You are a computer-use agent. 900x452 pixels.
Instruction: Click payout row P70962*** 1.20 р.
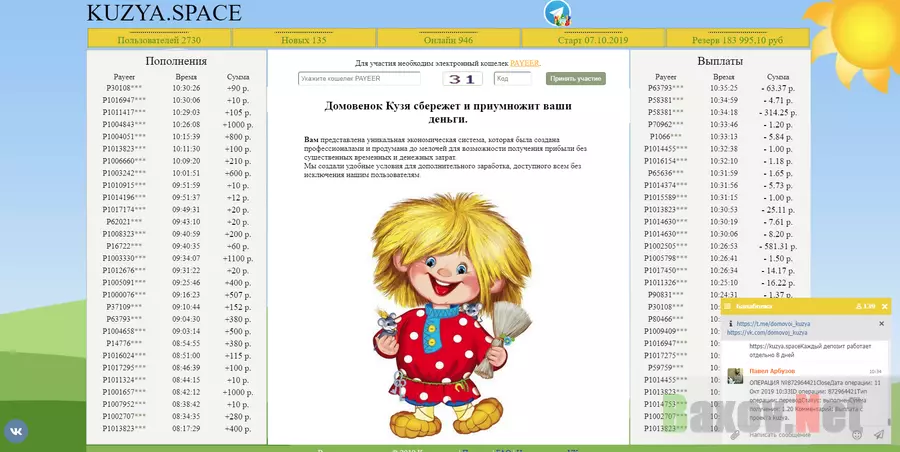coord(720,125)
